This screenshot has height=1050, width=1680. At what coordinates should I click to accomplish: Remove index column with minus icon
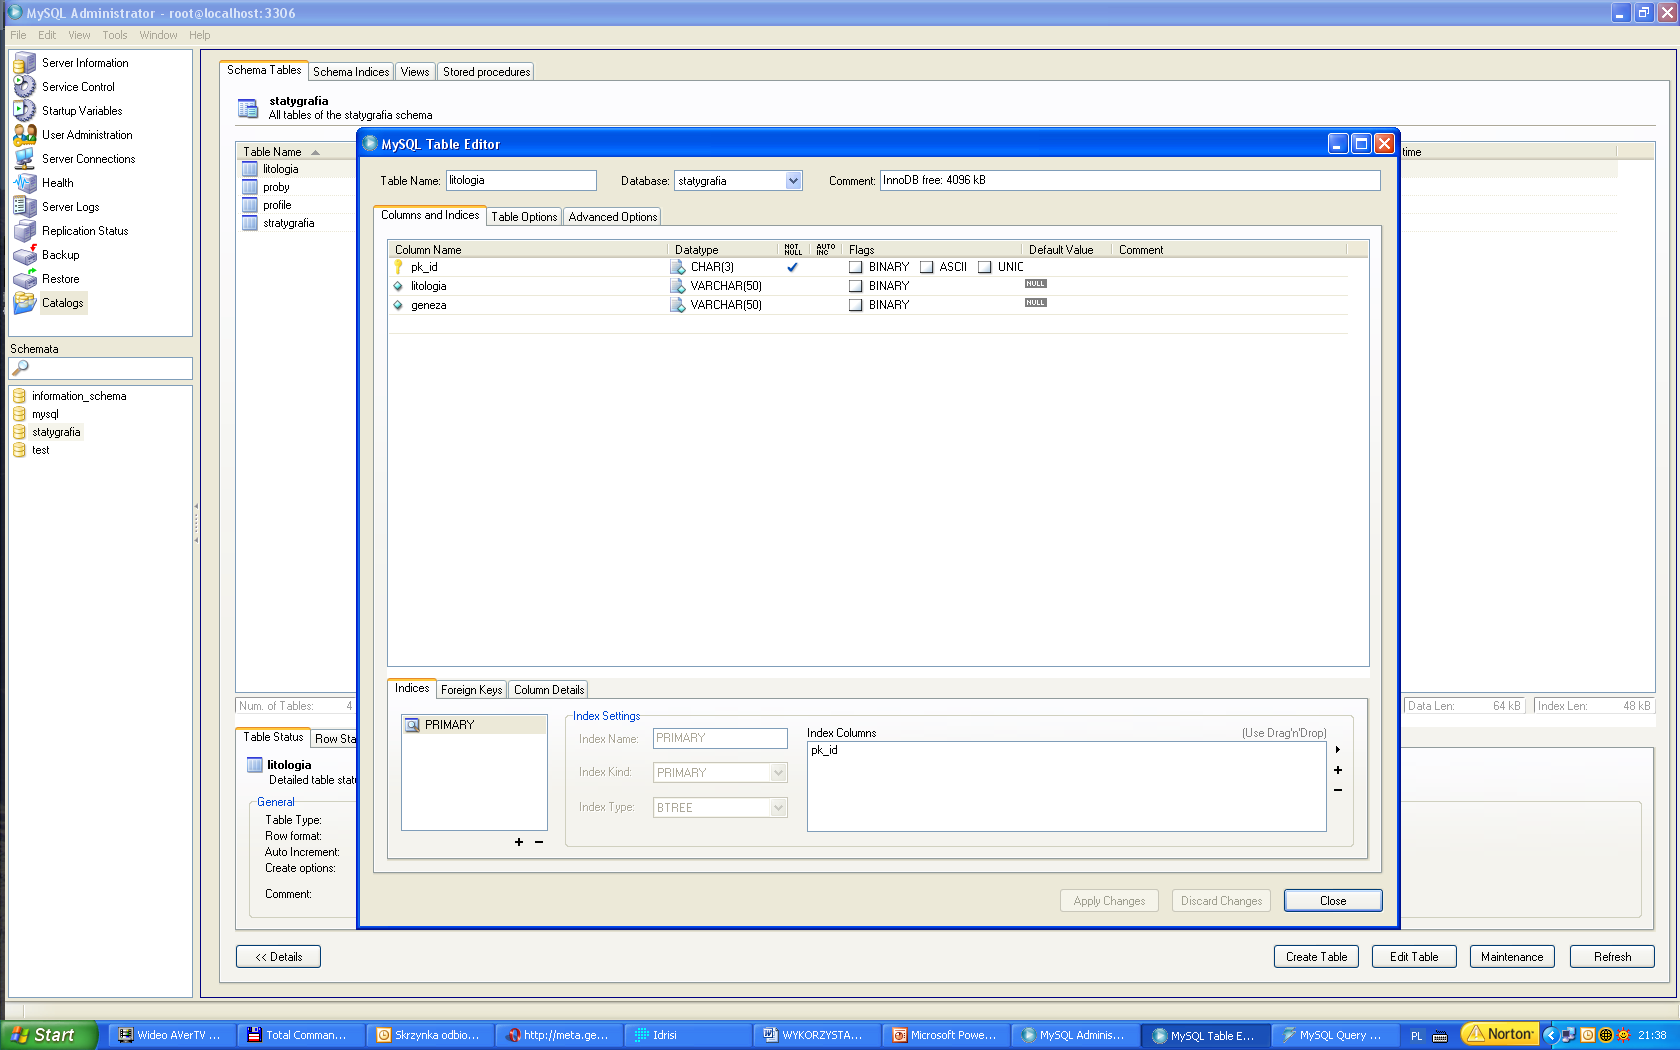click(x=1338, y=790)
